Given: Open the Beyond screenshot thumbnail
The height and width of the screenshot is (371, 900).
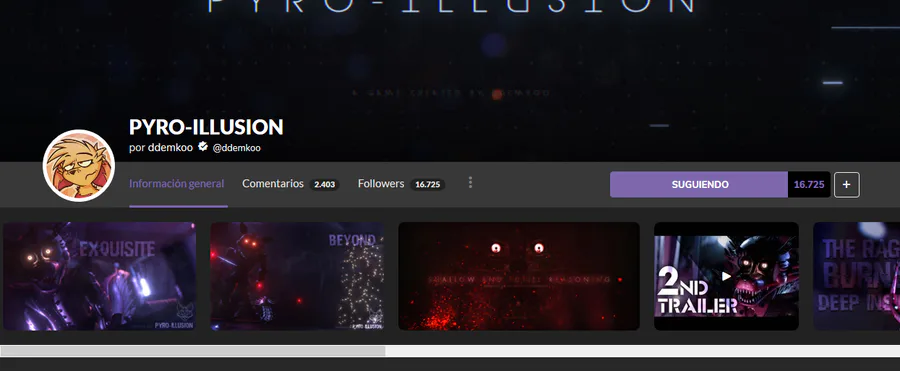Looking at the screenshot, I should point(297,276).
